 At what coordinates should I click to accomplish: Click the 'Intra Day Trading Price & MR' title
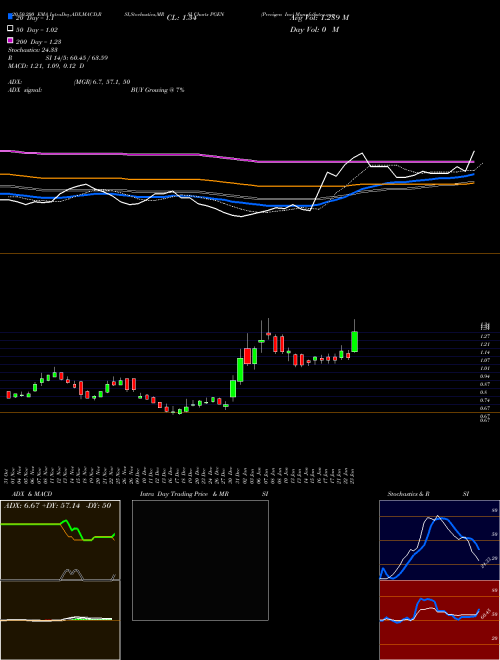click(x=184, y=494)
